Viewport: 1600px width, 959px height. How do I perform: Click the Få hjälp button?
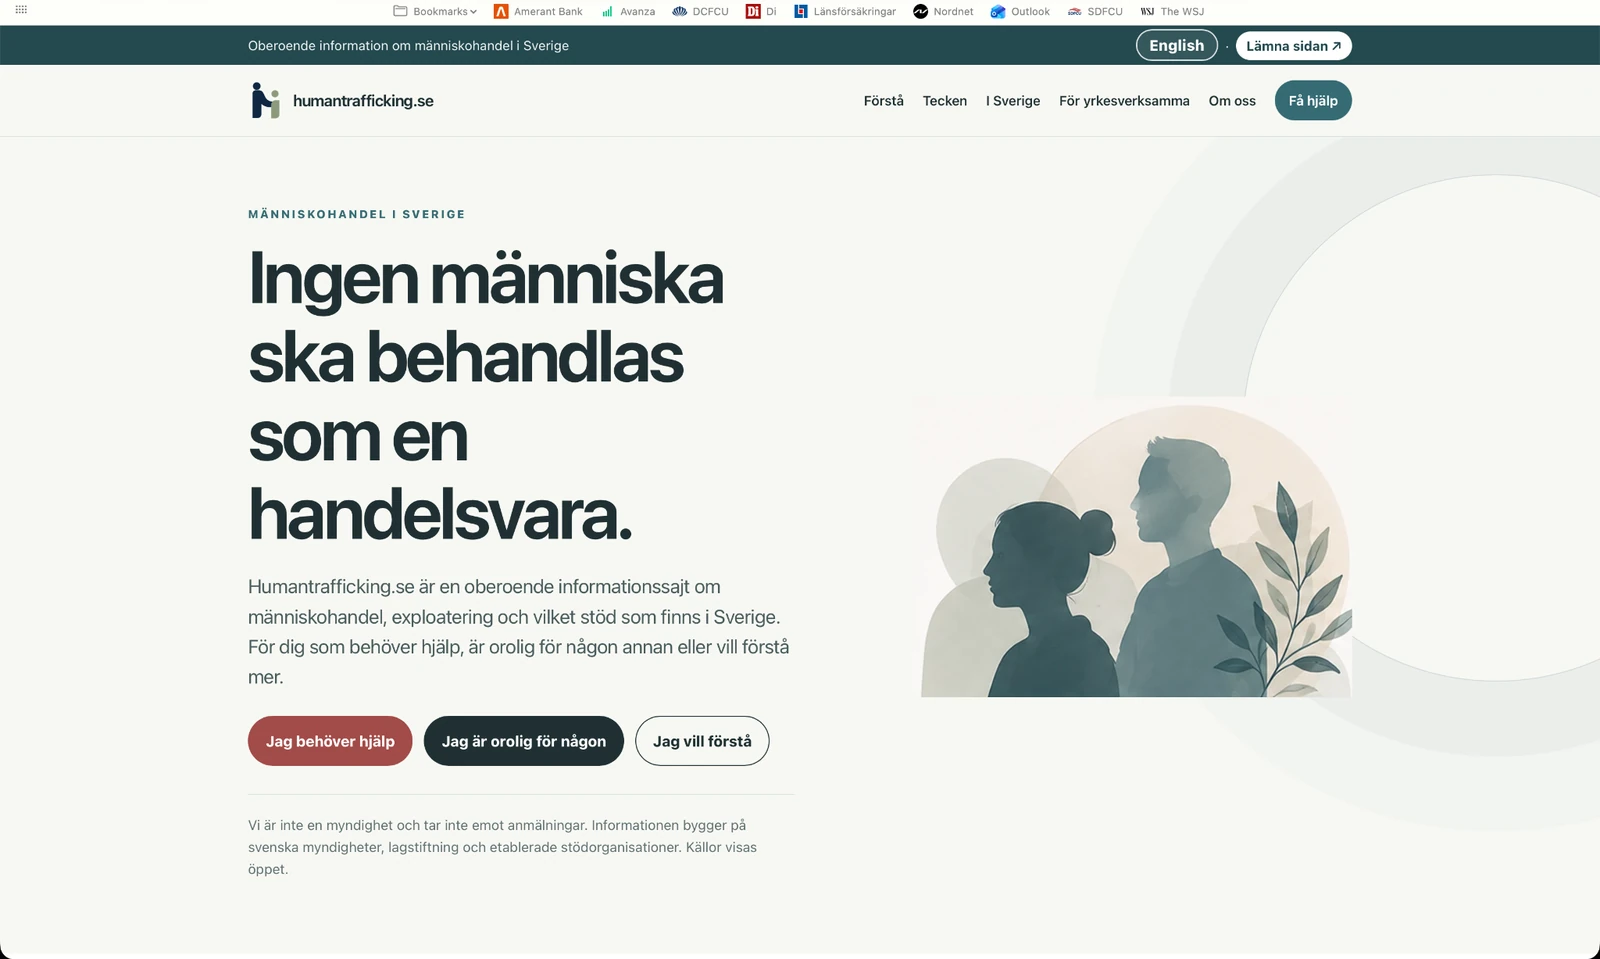coord(1313,101)
